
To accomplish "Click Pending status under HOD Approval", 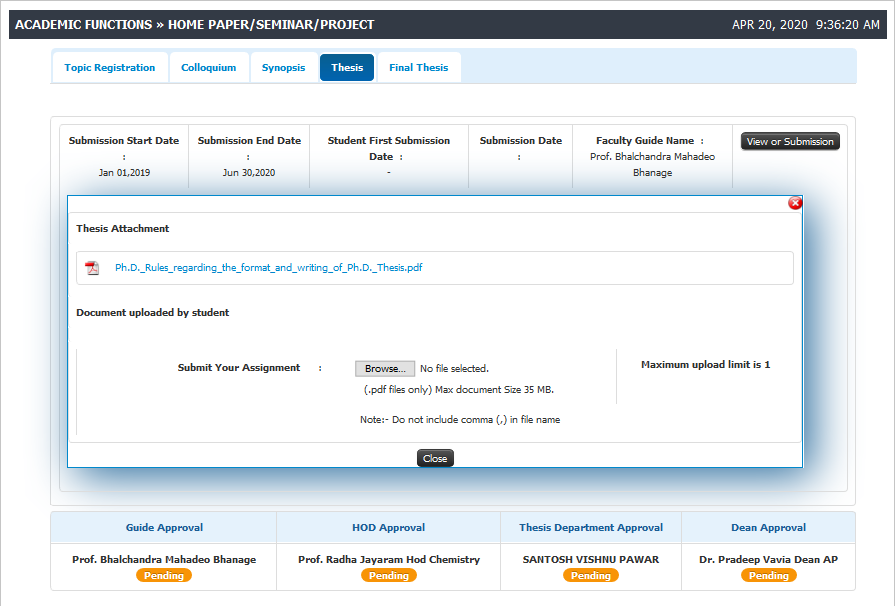I will (389, 575).
